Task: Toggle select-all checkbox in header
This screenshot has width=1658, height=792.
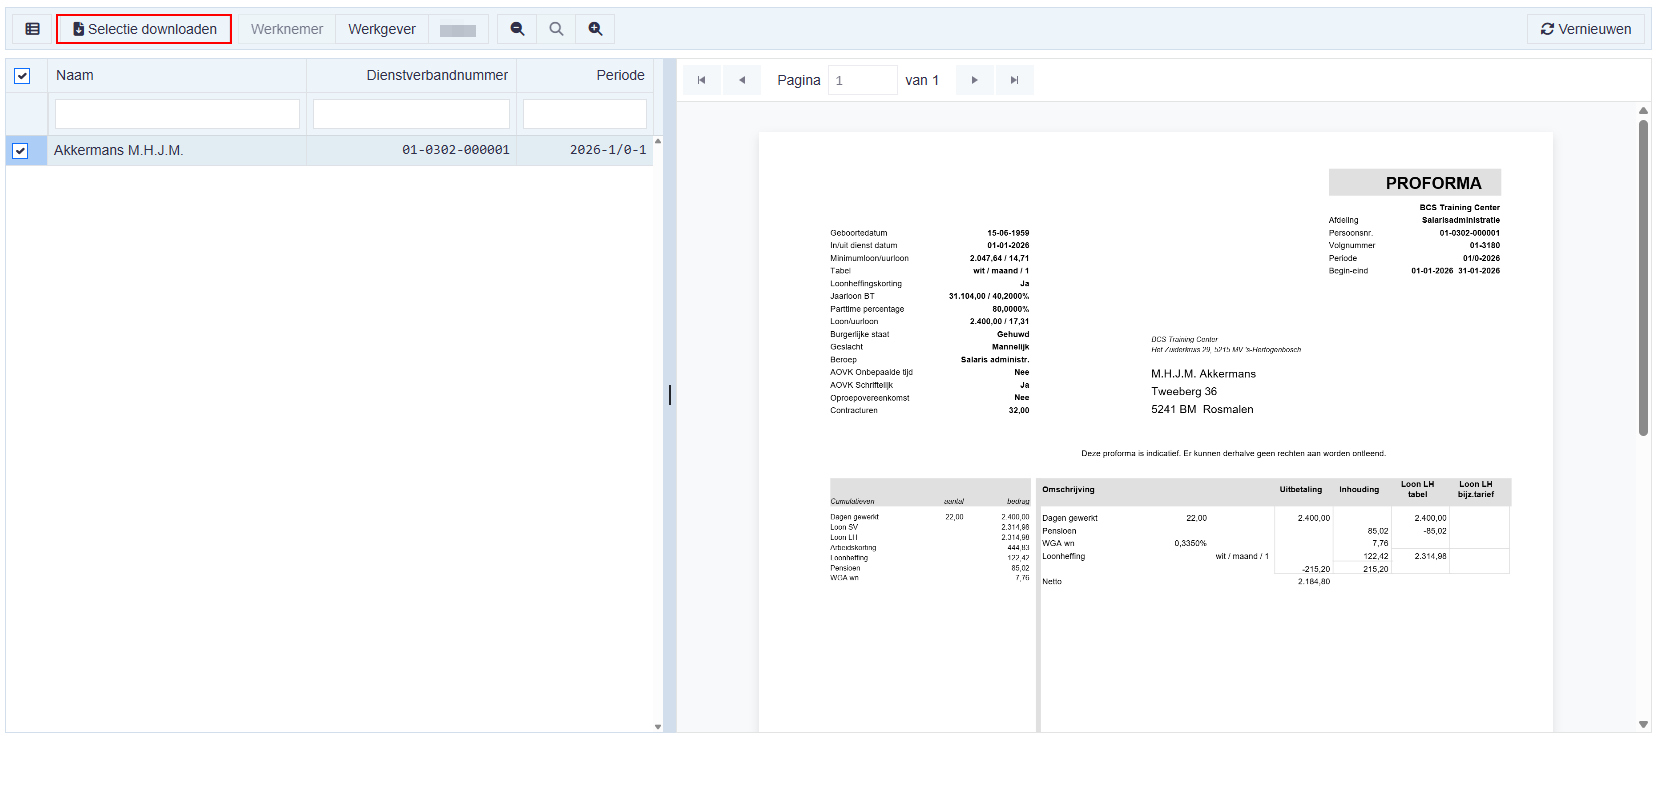Action: tap(22, 76)
